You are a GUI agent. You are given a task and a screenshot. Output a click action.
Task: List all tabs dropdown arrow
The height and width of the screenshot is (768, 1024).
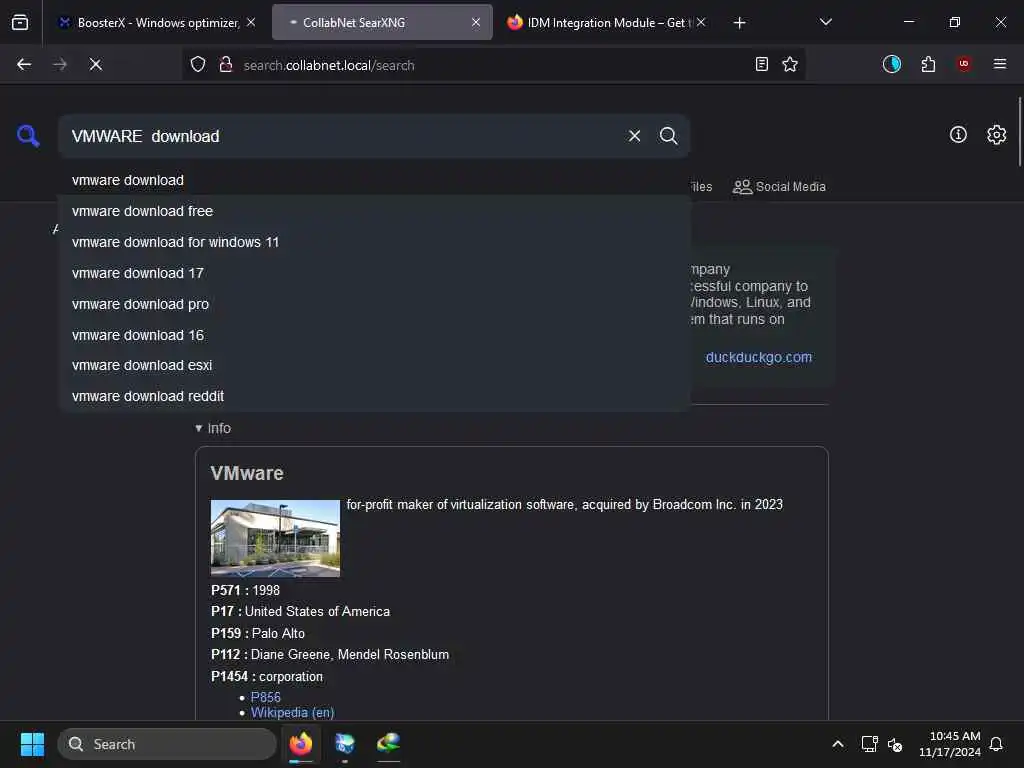click(825, 22)
